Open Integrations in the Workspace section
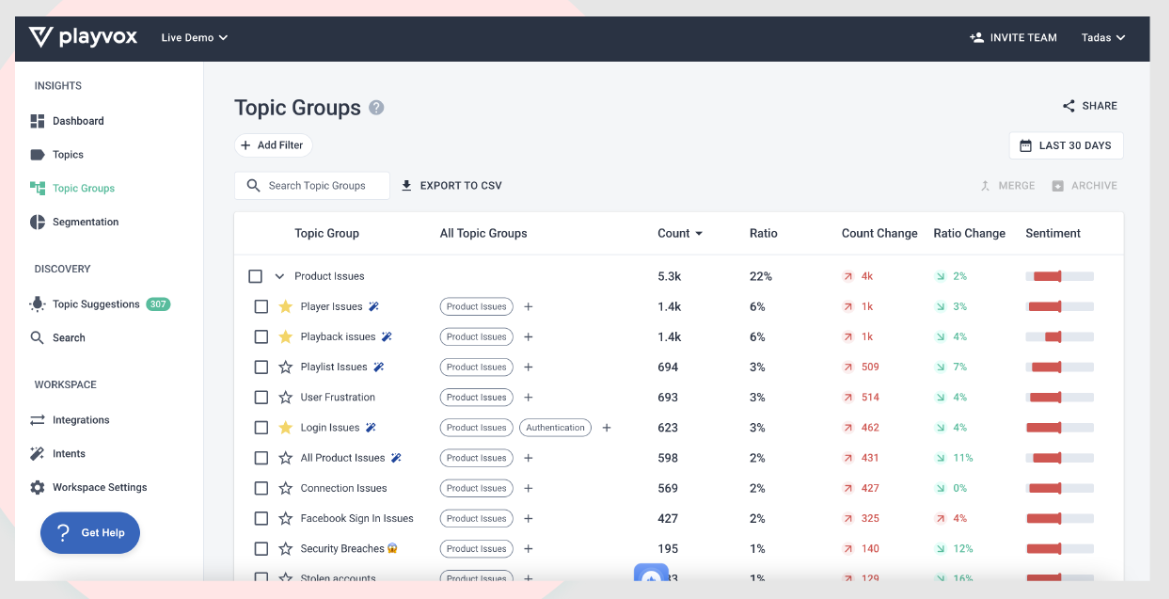The width and height of the screenshot is (1169, 599). pos(69,420)
